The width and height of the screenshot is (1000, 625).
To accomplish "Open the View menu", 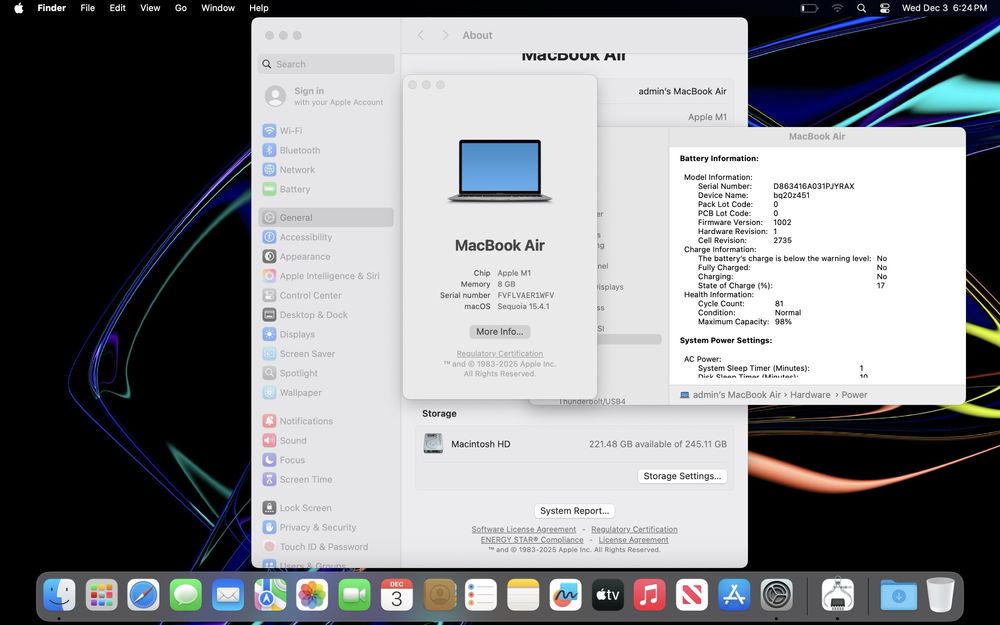I will click(x=150, y=8).
